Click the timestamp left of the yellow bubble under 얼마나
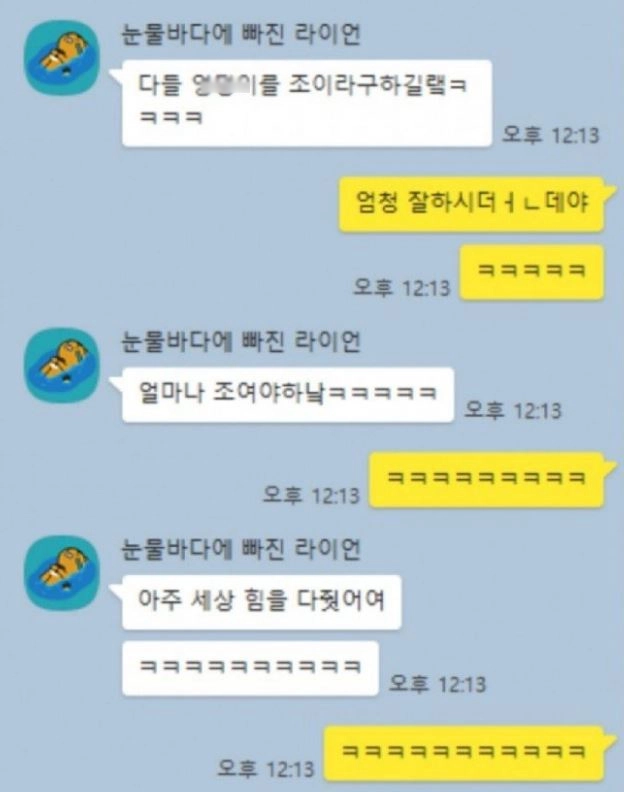 click(x=311, y=495)
